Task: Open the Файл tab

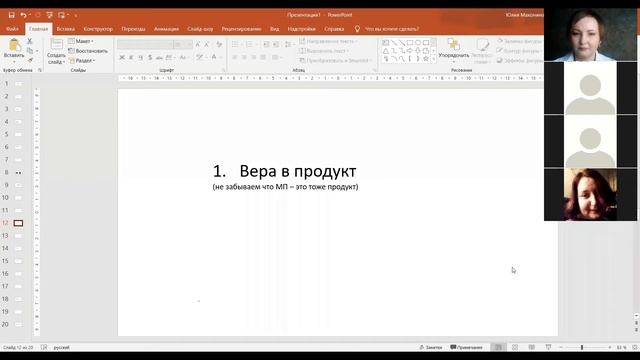Action: tap(12, 29)
